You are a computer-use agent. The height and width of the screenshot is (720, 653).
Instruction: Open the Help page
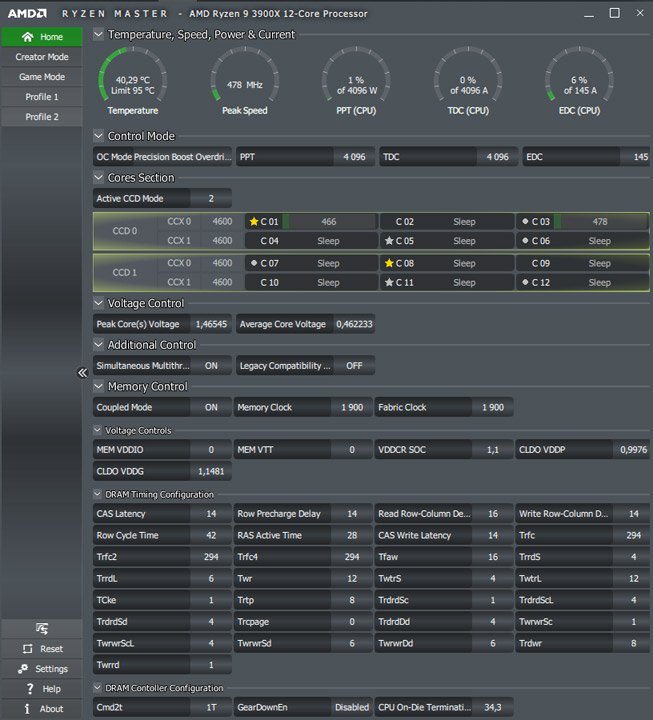[42, 689]
